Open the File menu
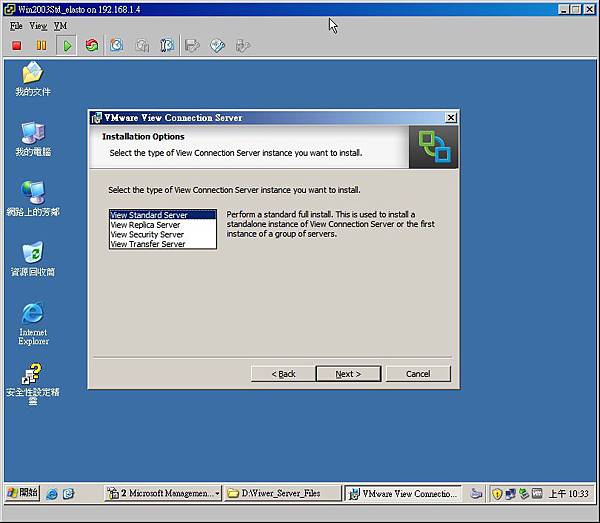This screenshot has height=523, width=600. click(16, 26)
